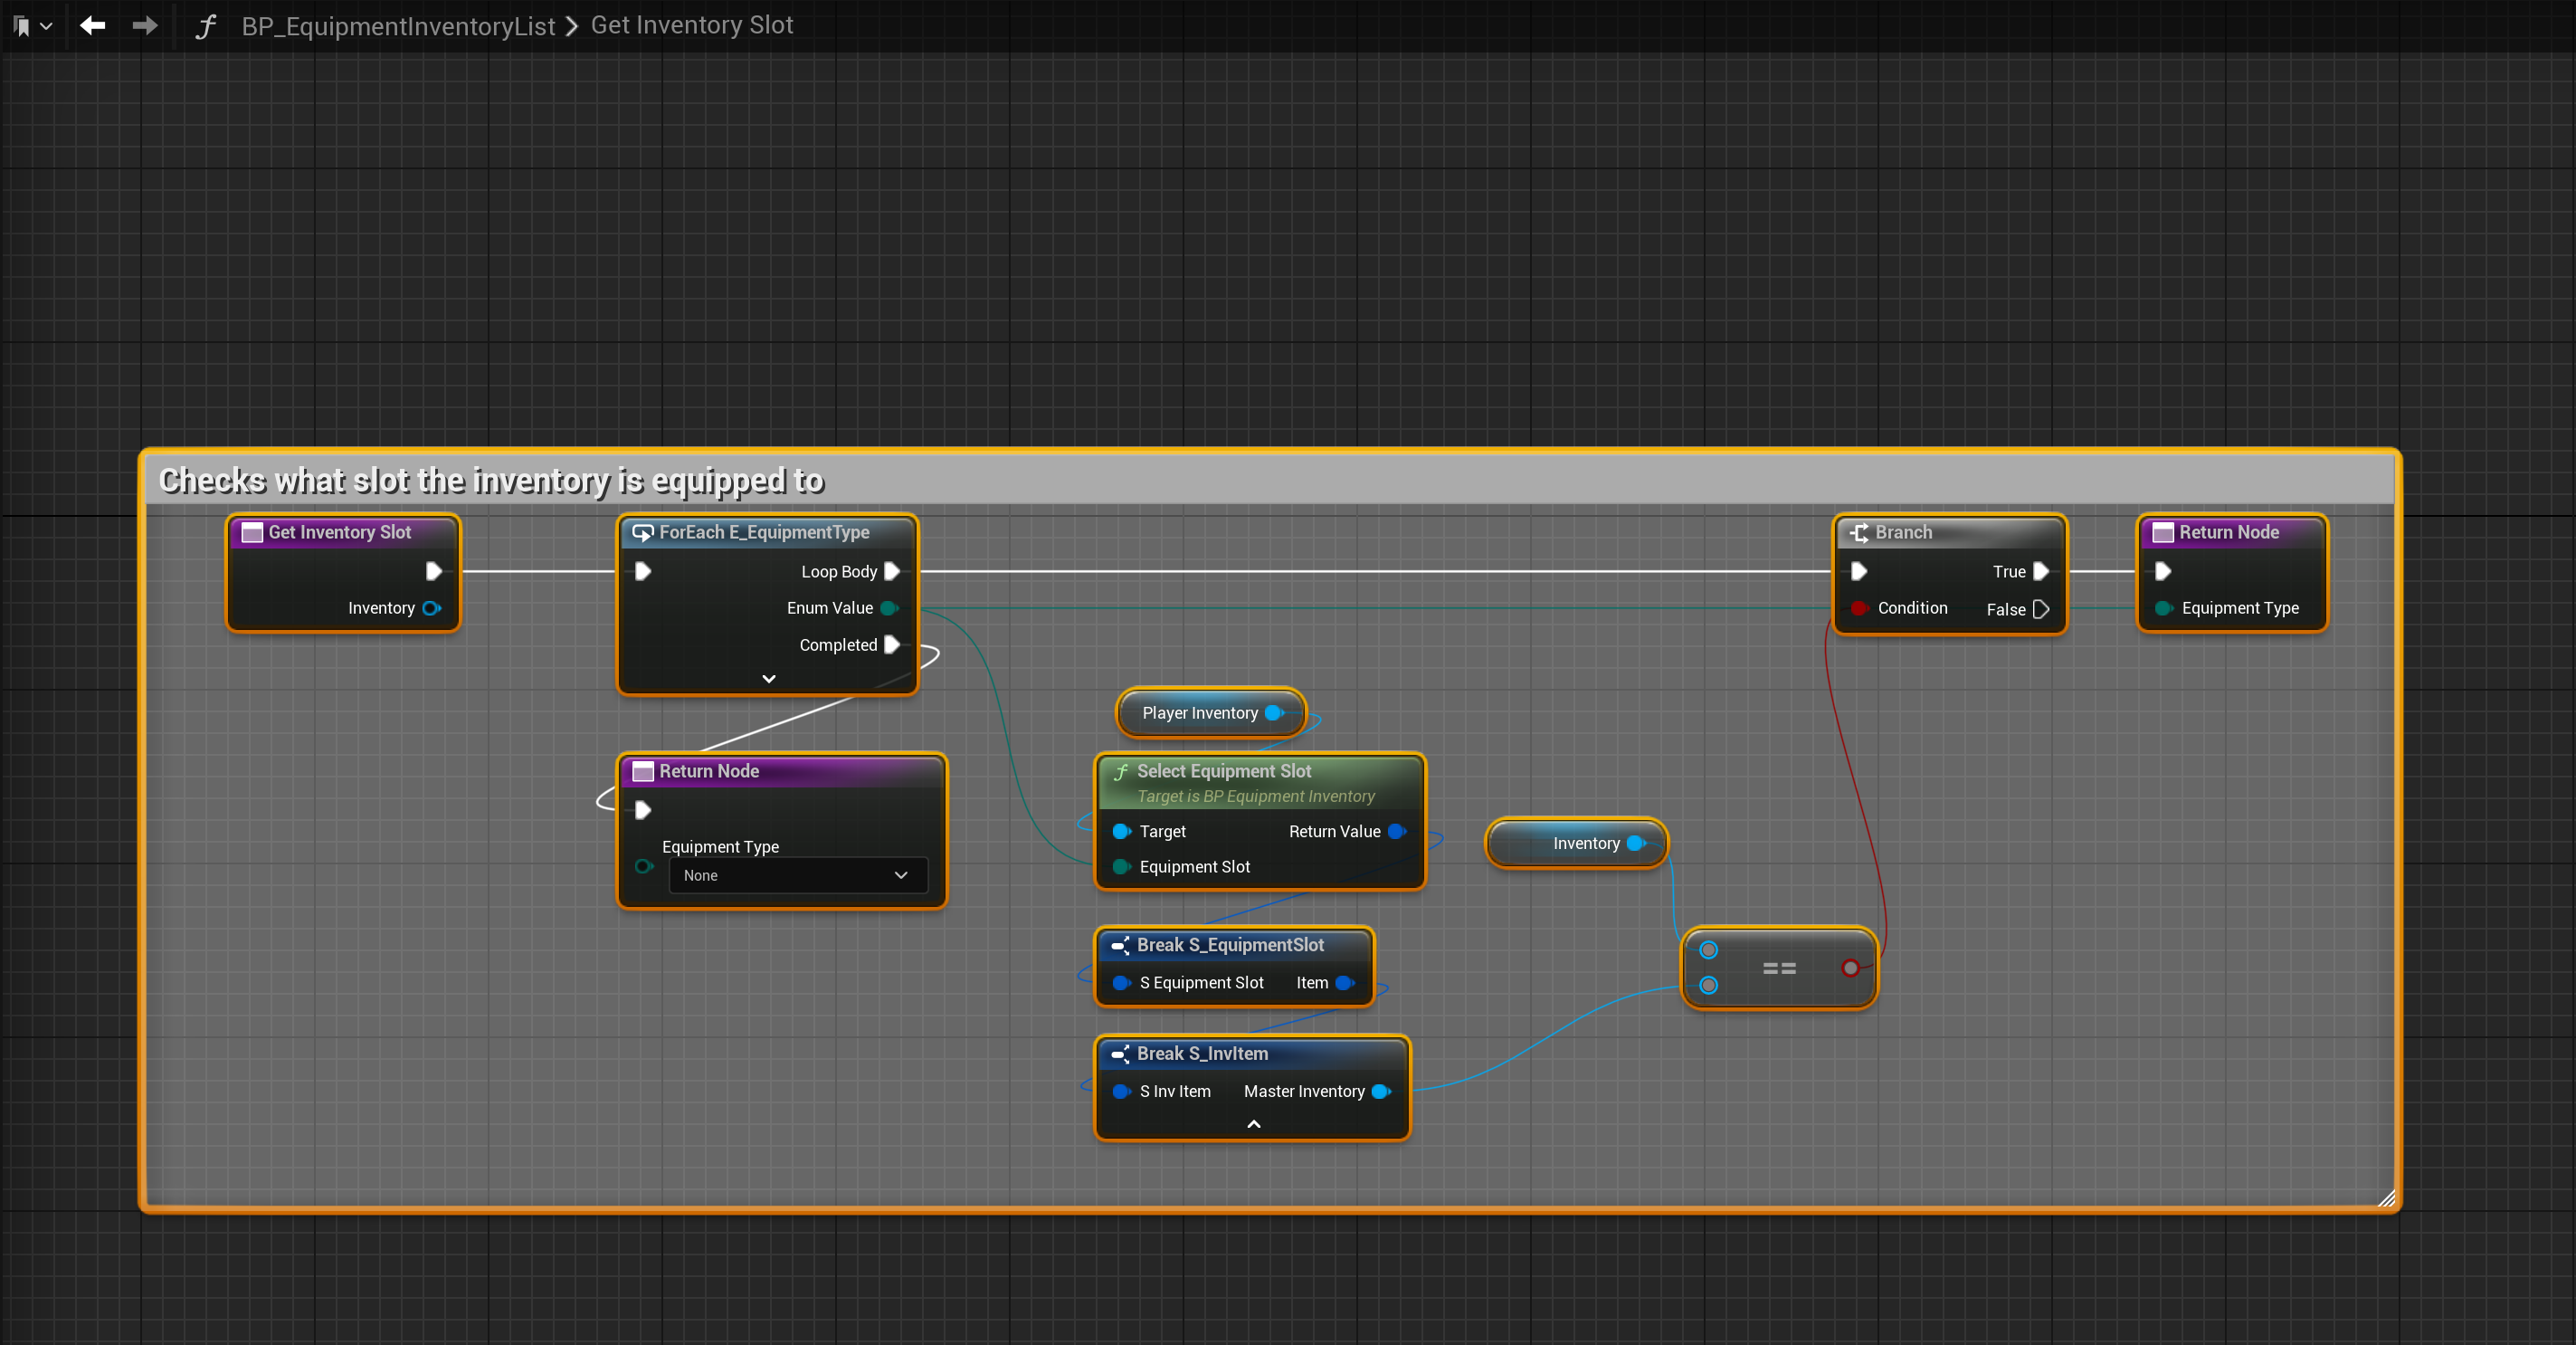
Task: Select the Player Inventory variable node
Action: click(1199, 713)
